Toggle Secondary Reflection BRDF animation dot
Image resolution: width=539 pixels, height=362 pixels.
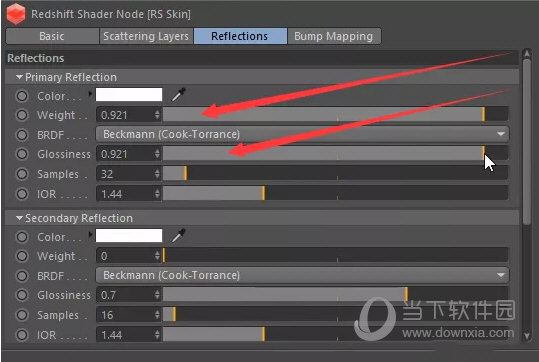click(22, 276)
